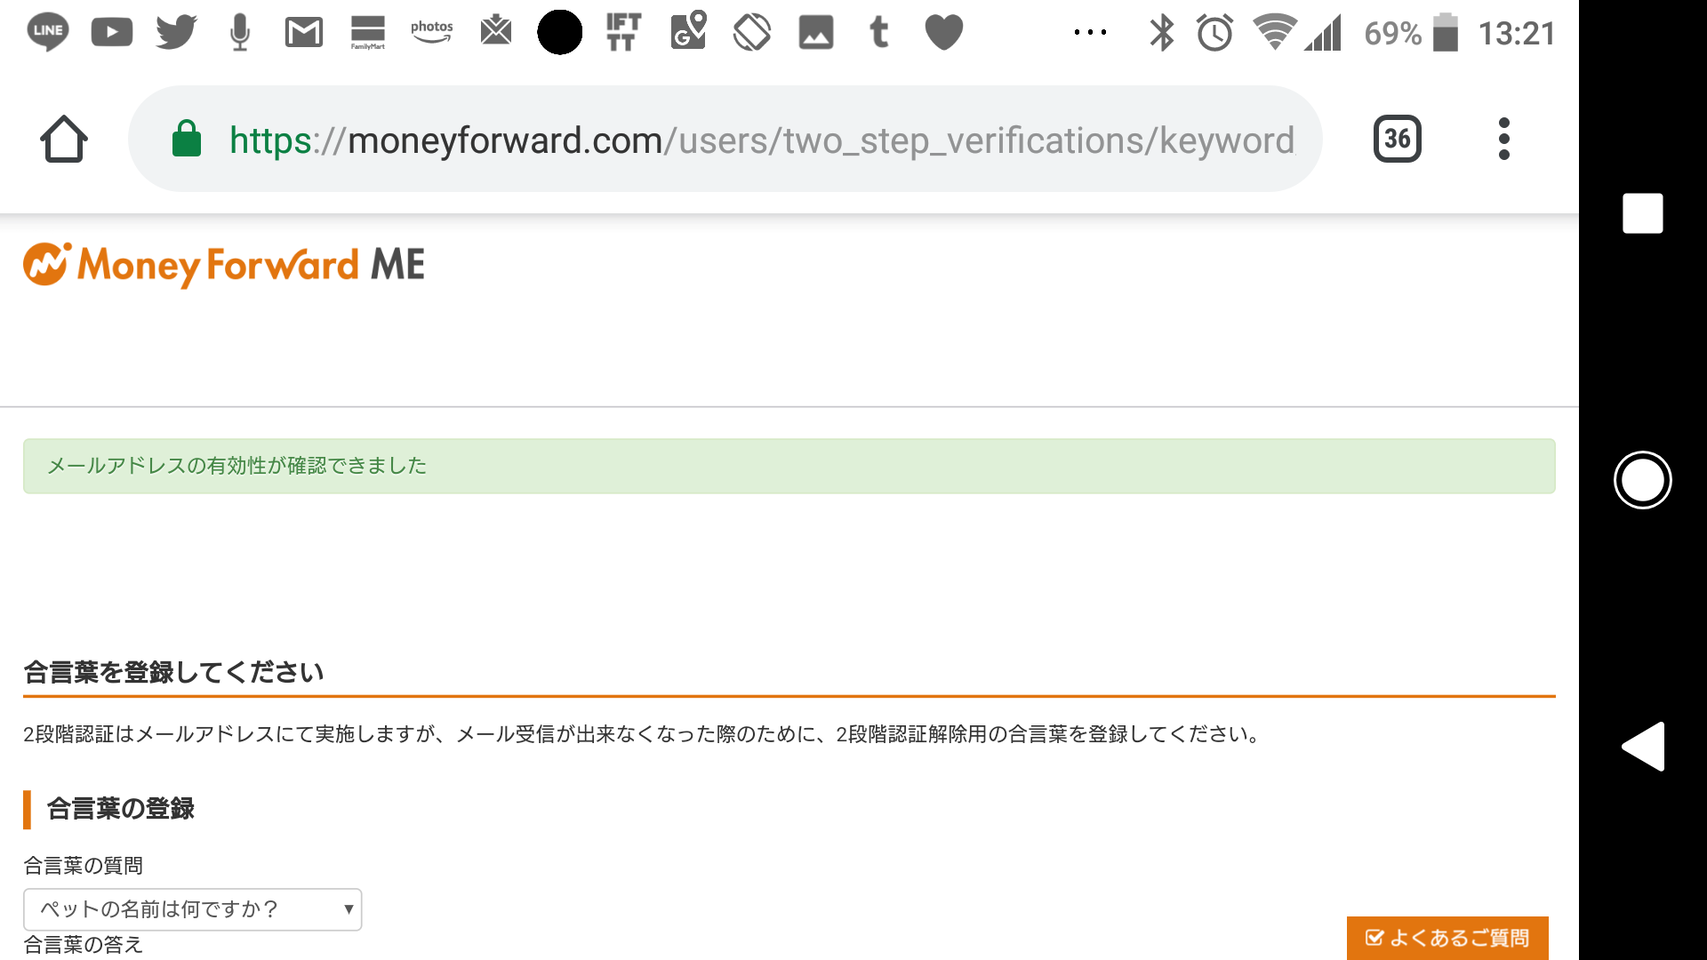Tap the cellular signal strength icon
This screenshot has width=1707, height=960.
[x=1323, y=33]
